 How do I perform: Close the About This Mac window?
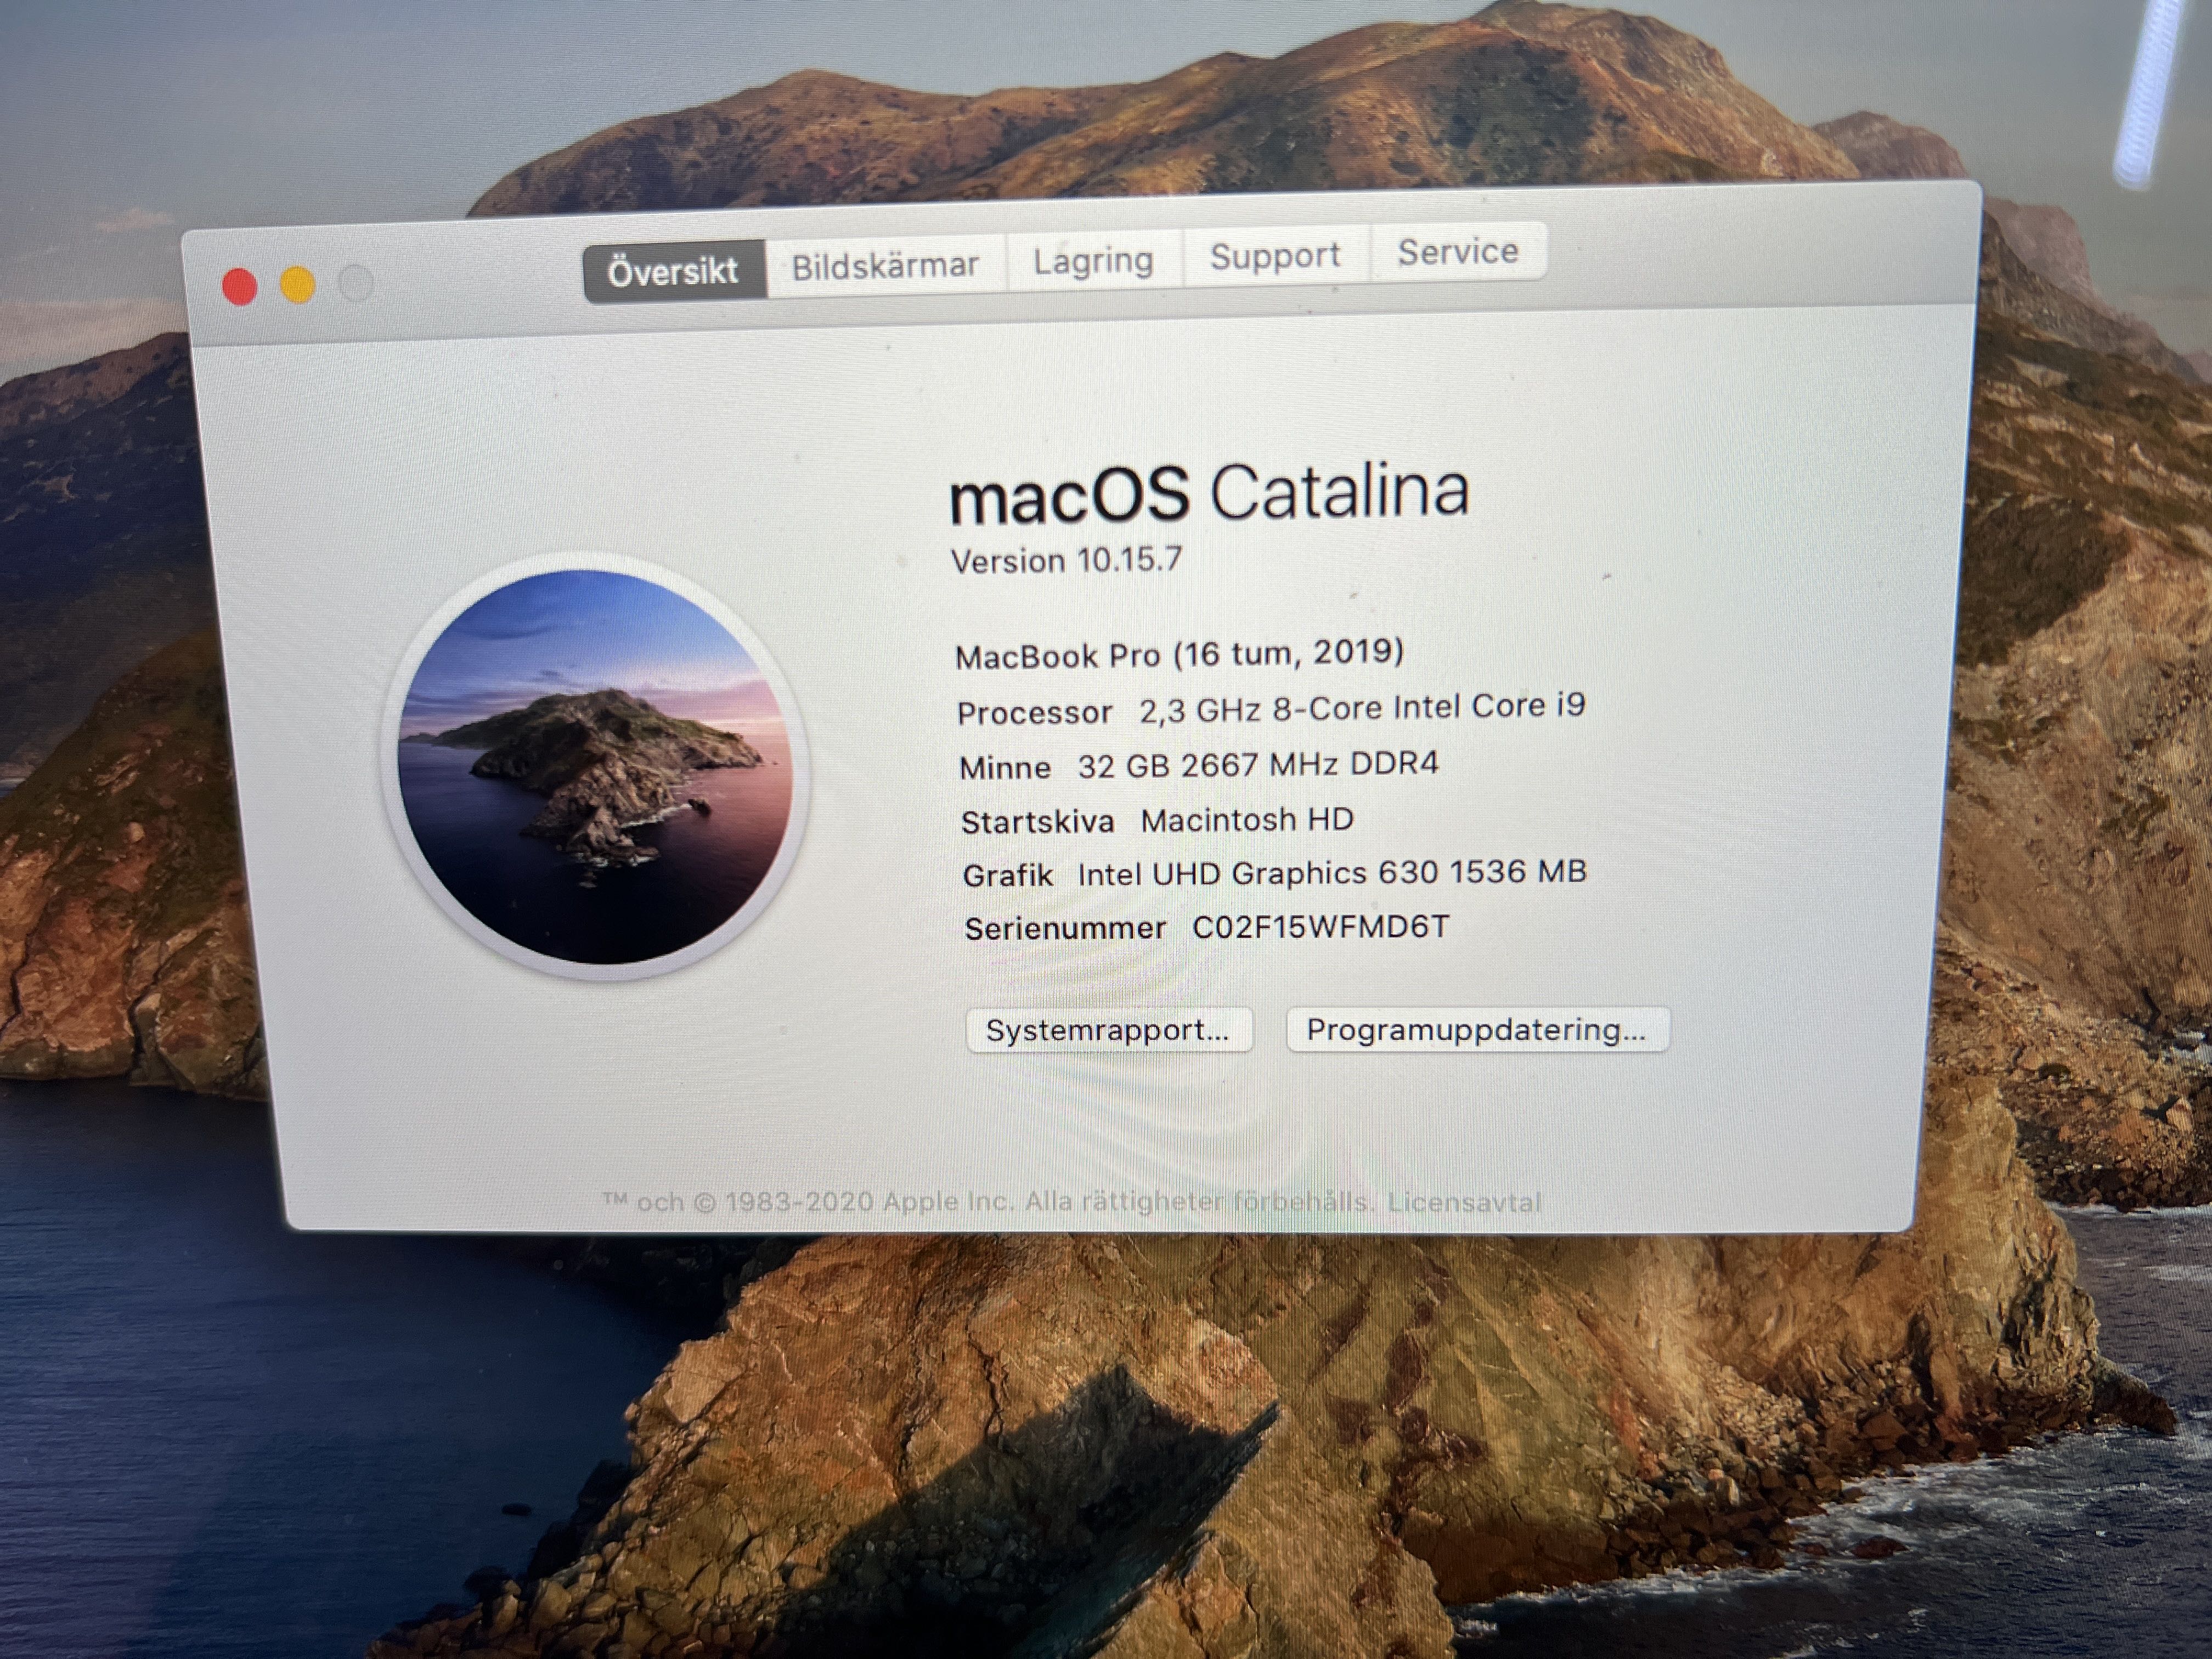pyautogui.click(x=240, y=288)
